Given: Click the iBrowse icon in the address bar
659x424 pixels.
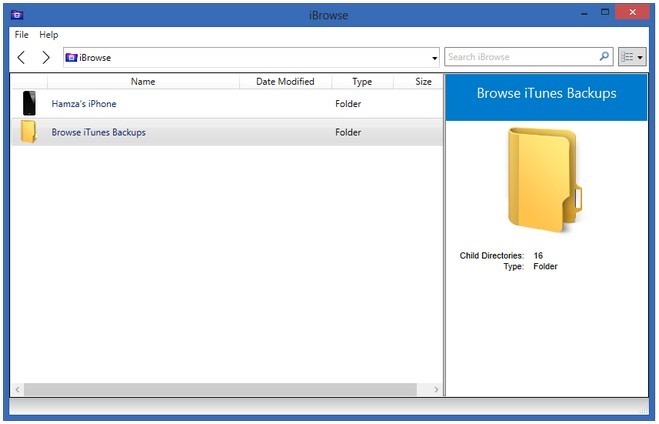Looking at the screenshot, I should (x=71, y=58).
